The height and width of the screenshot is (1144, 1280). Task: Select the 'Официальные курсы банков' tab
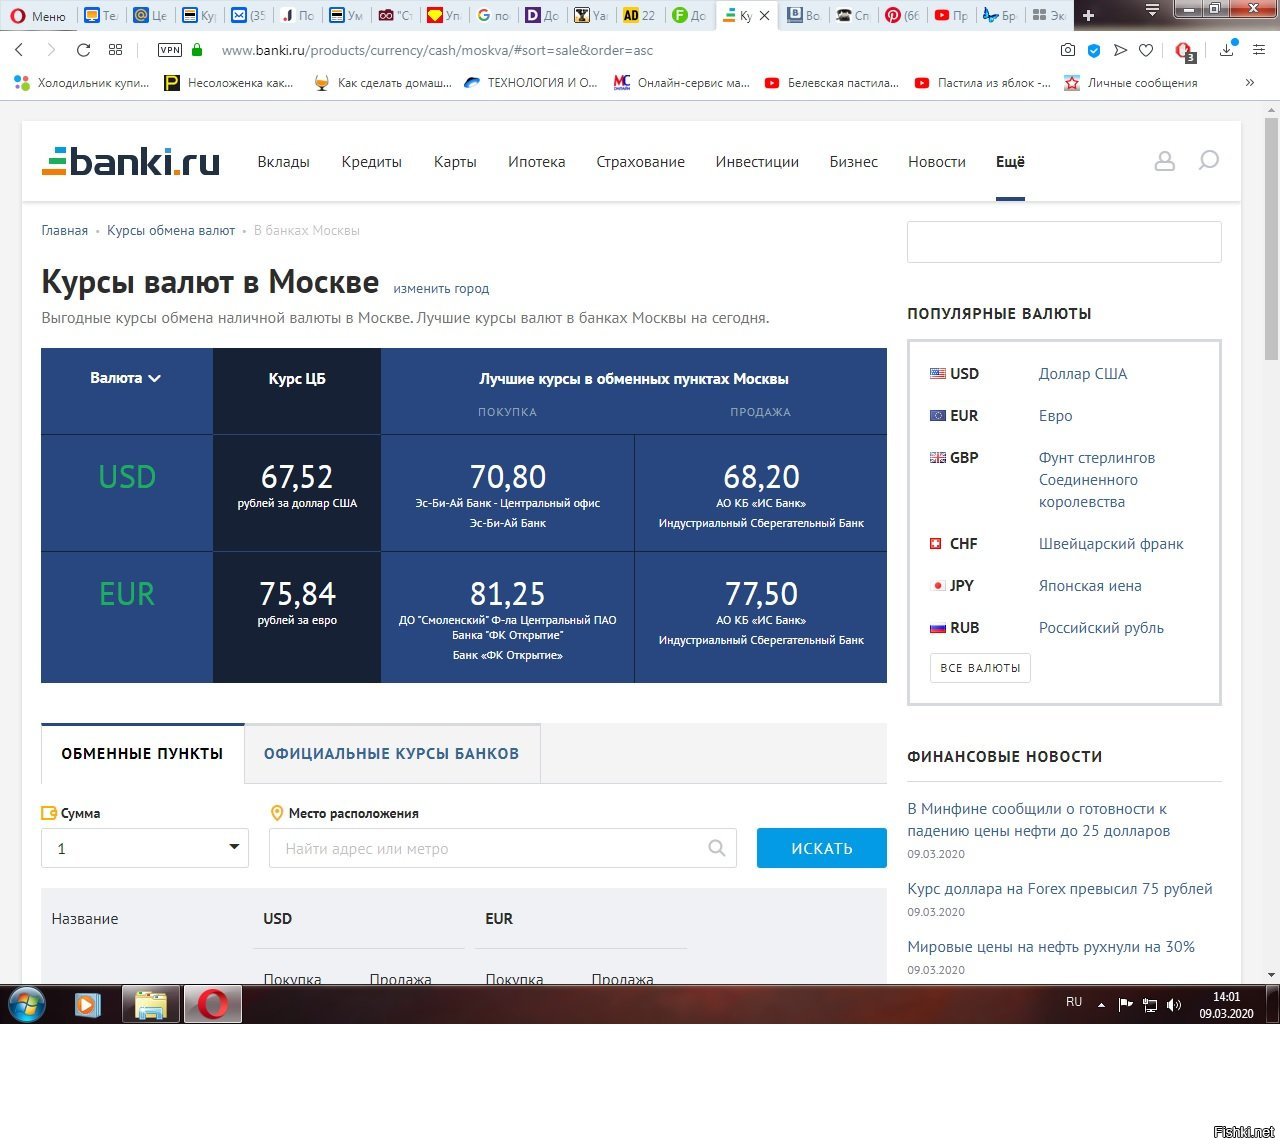pyautogui.click(x=392, y=754)
